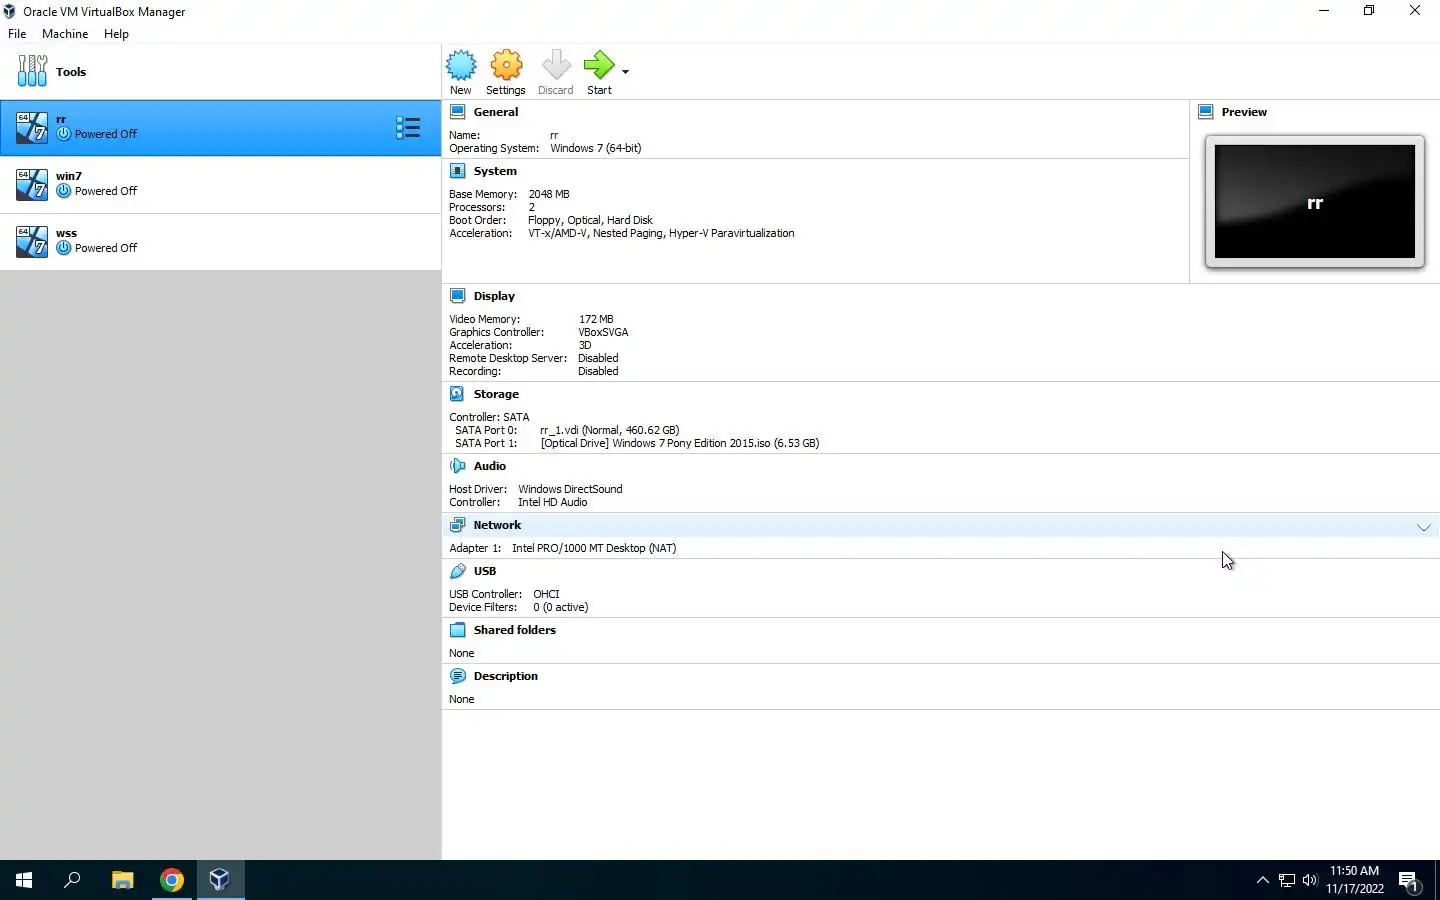Screen dimensions: 1440x900
Task: Open the Settings gear toolbar icon
Action: [x=506, y=66]
